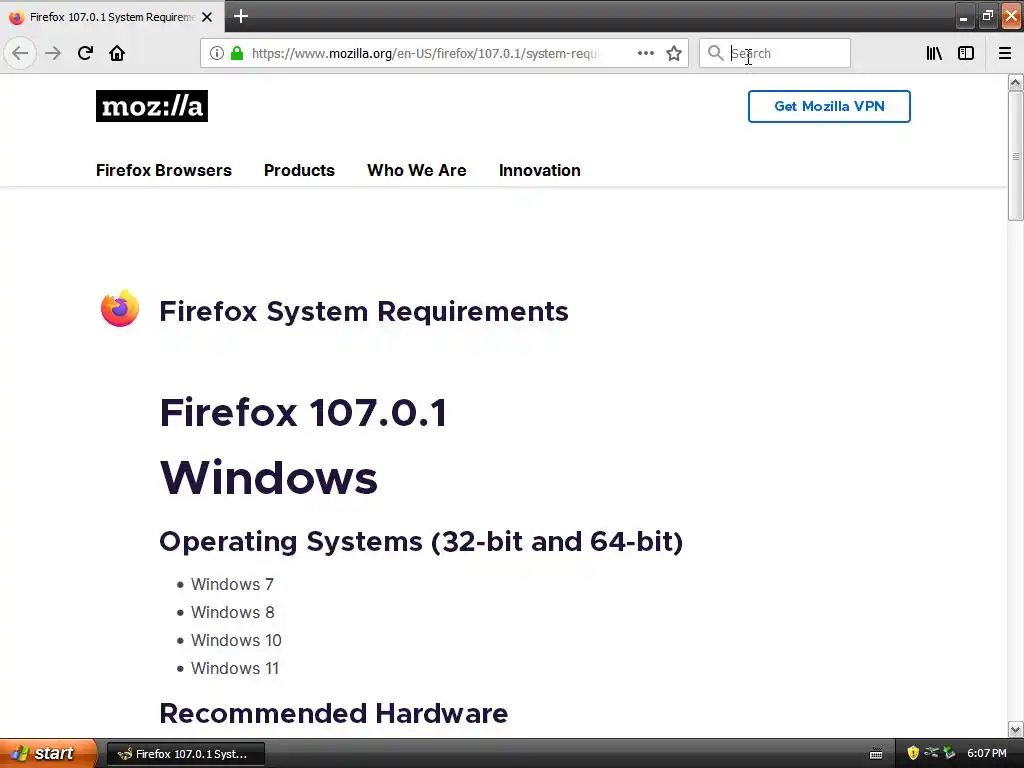Image resolution: width=1024 pixels, height=768 pixels.
Task: Reload the current page
Action: coord(85,53)
